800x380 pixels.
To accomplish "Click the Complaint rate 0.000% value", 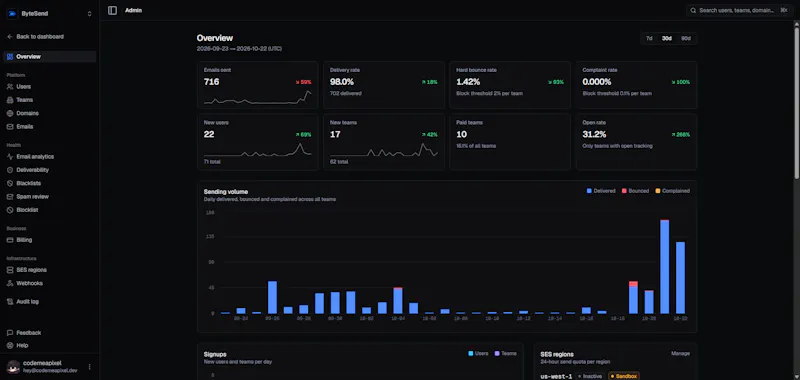I will [x=597, y=82].
